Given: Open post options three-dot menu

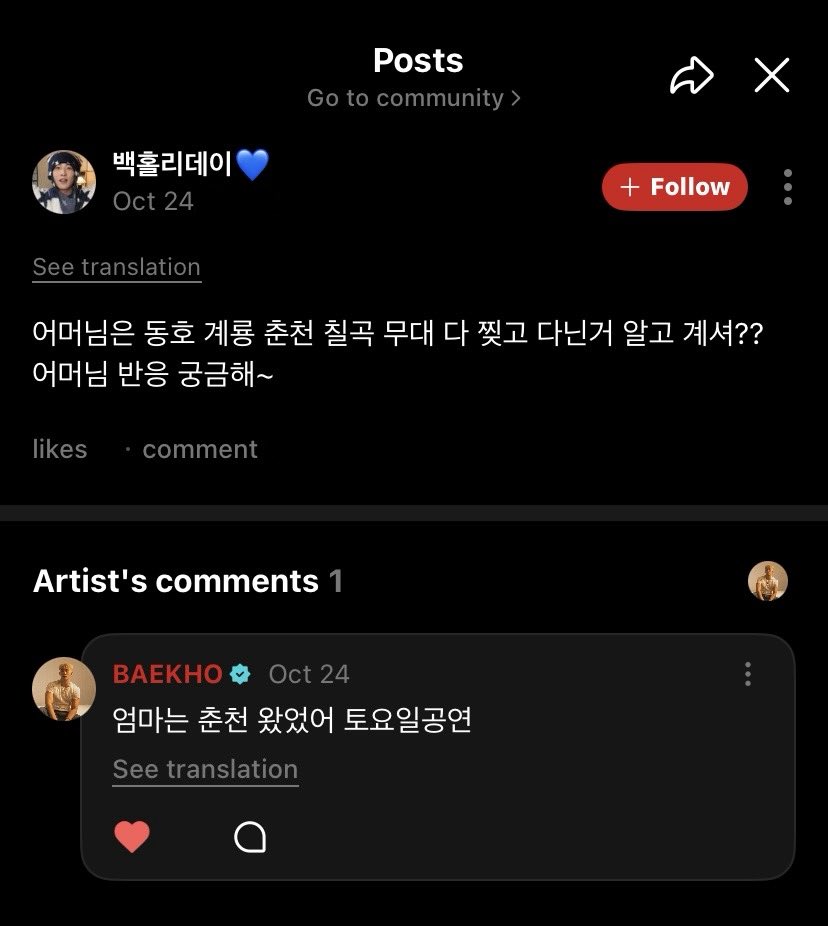Looking at the screenshot, I should tap(787, 187).
